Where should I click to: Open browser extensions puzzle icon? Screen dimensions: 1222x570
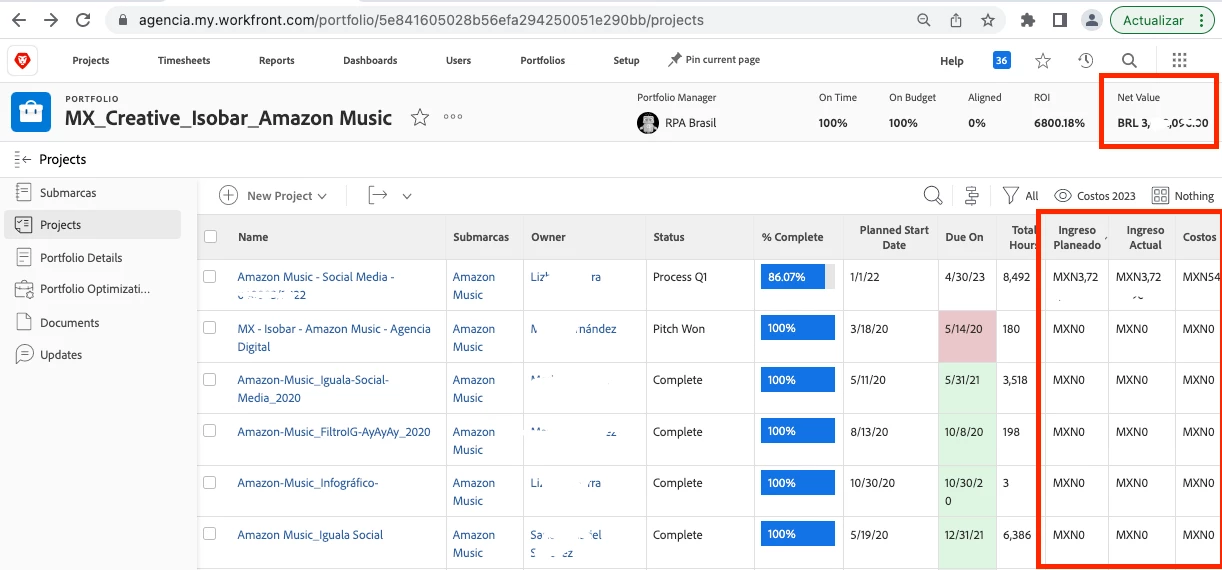1028,20
